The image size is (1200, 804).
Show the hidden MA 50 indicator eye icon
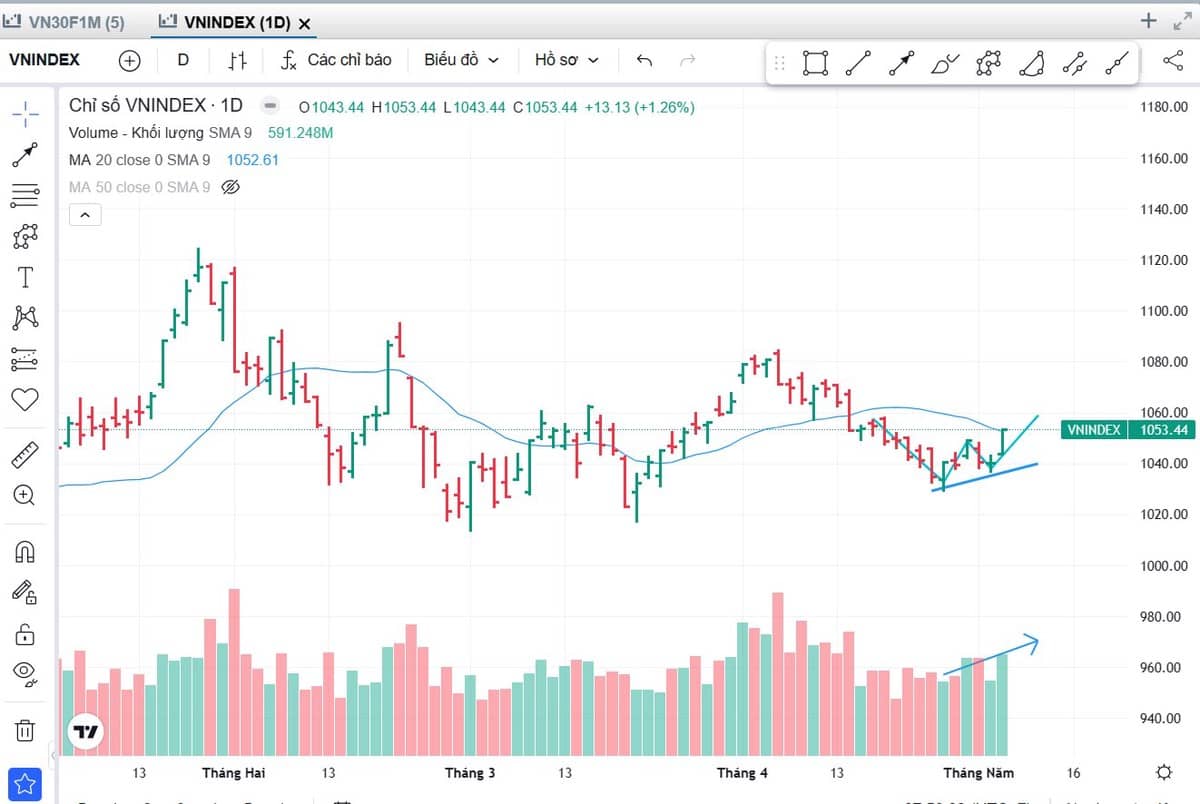click(230, 187)
